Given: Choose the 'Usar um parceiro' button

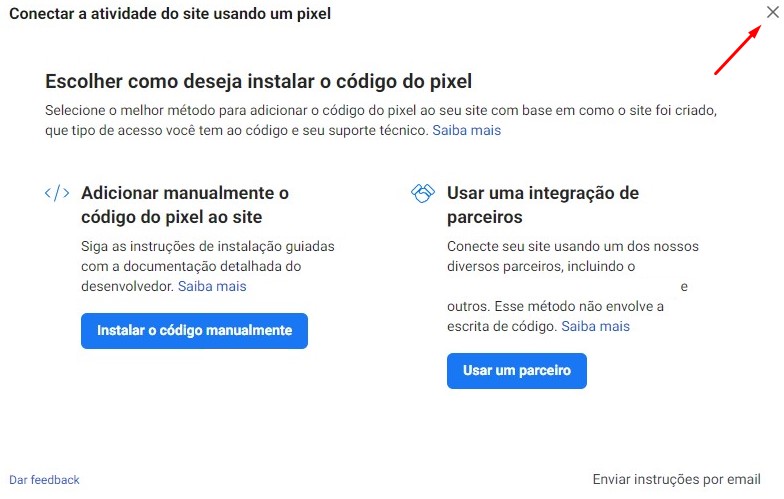Looking at the screenshot, I should point(516,371).
